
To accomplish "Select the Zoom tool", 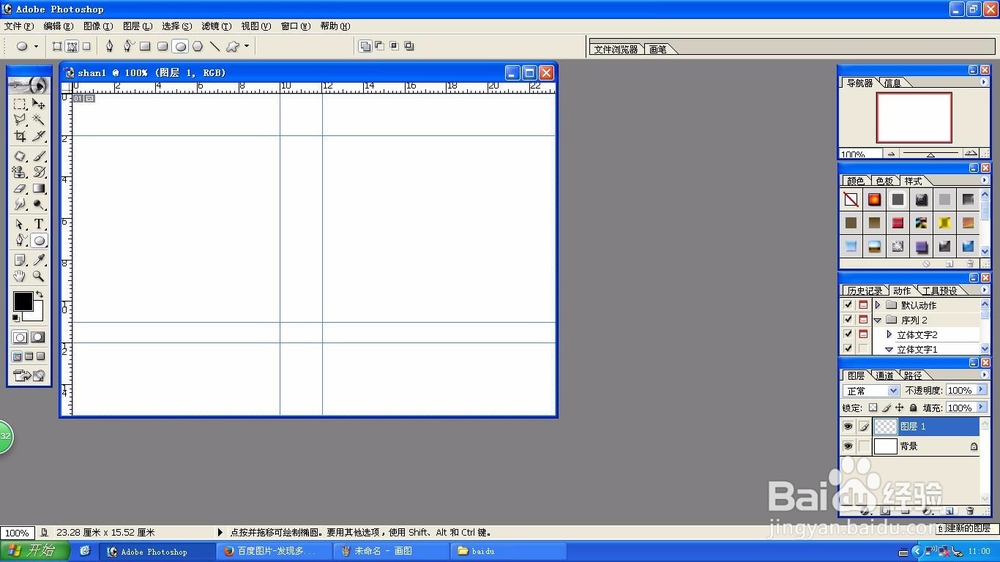I will coord(39,276).
